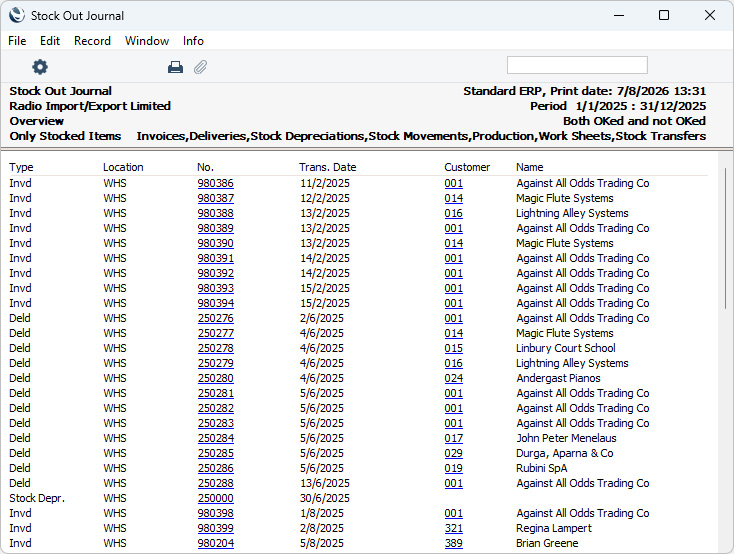This screenshot has width=734, height=554.
Task: Open customer 017 for John Peter Menelaus
Action: coord(454,438)
